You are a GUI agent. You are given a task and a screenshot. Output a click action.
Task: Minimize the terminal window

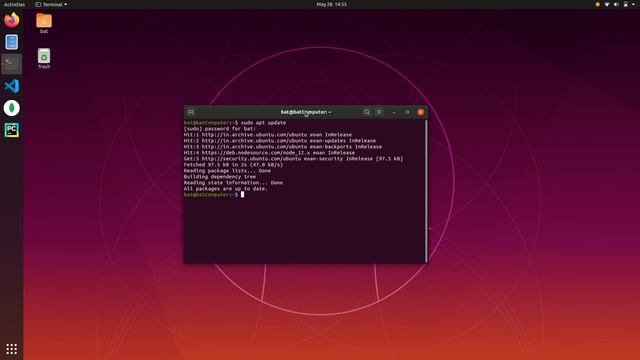[394, 112]
